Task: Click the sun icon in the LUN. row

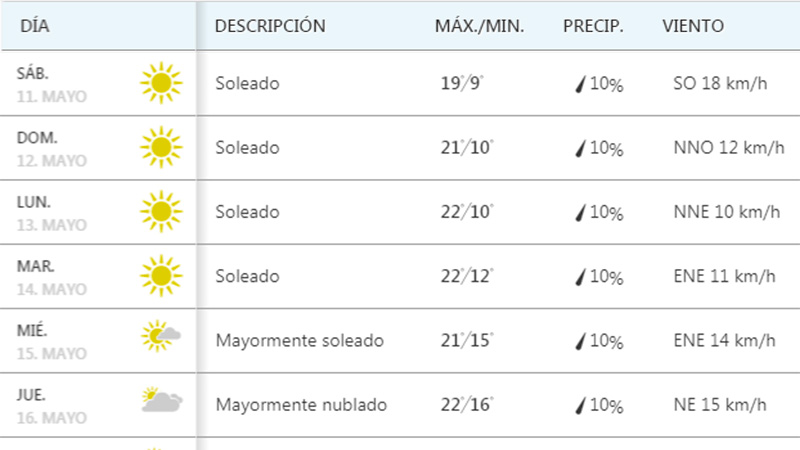Action: tap(161, 211)
